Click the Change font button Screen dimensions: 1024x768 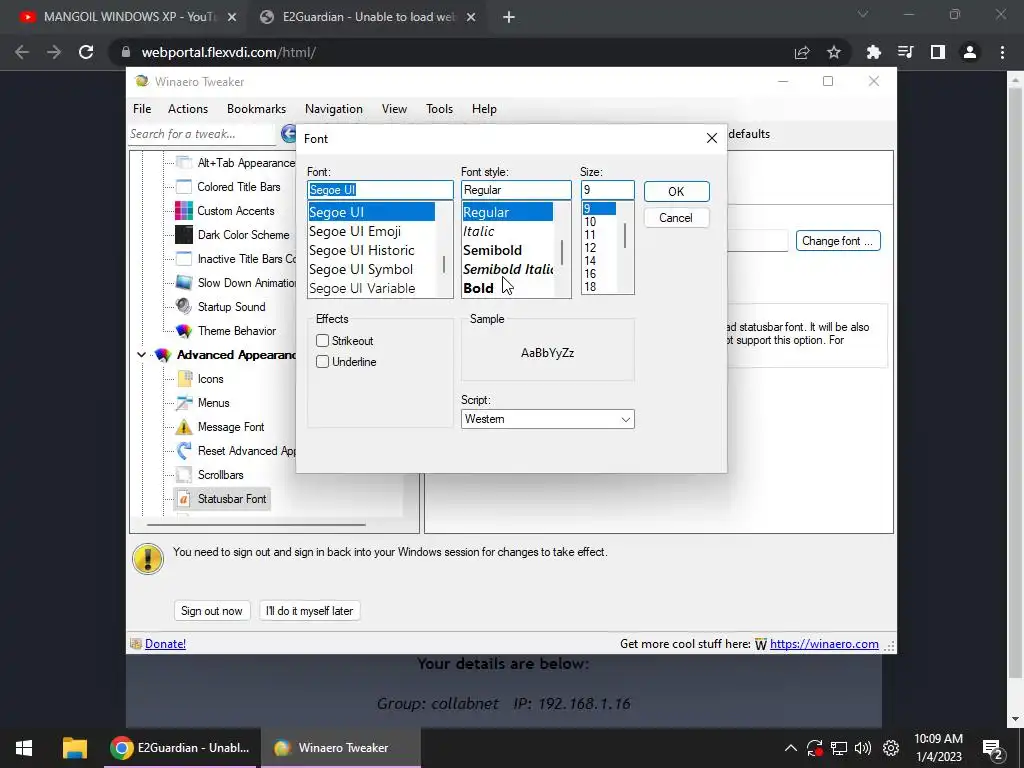837,241
